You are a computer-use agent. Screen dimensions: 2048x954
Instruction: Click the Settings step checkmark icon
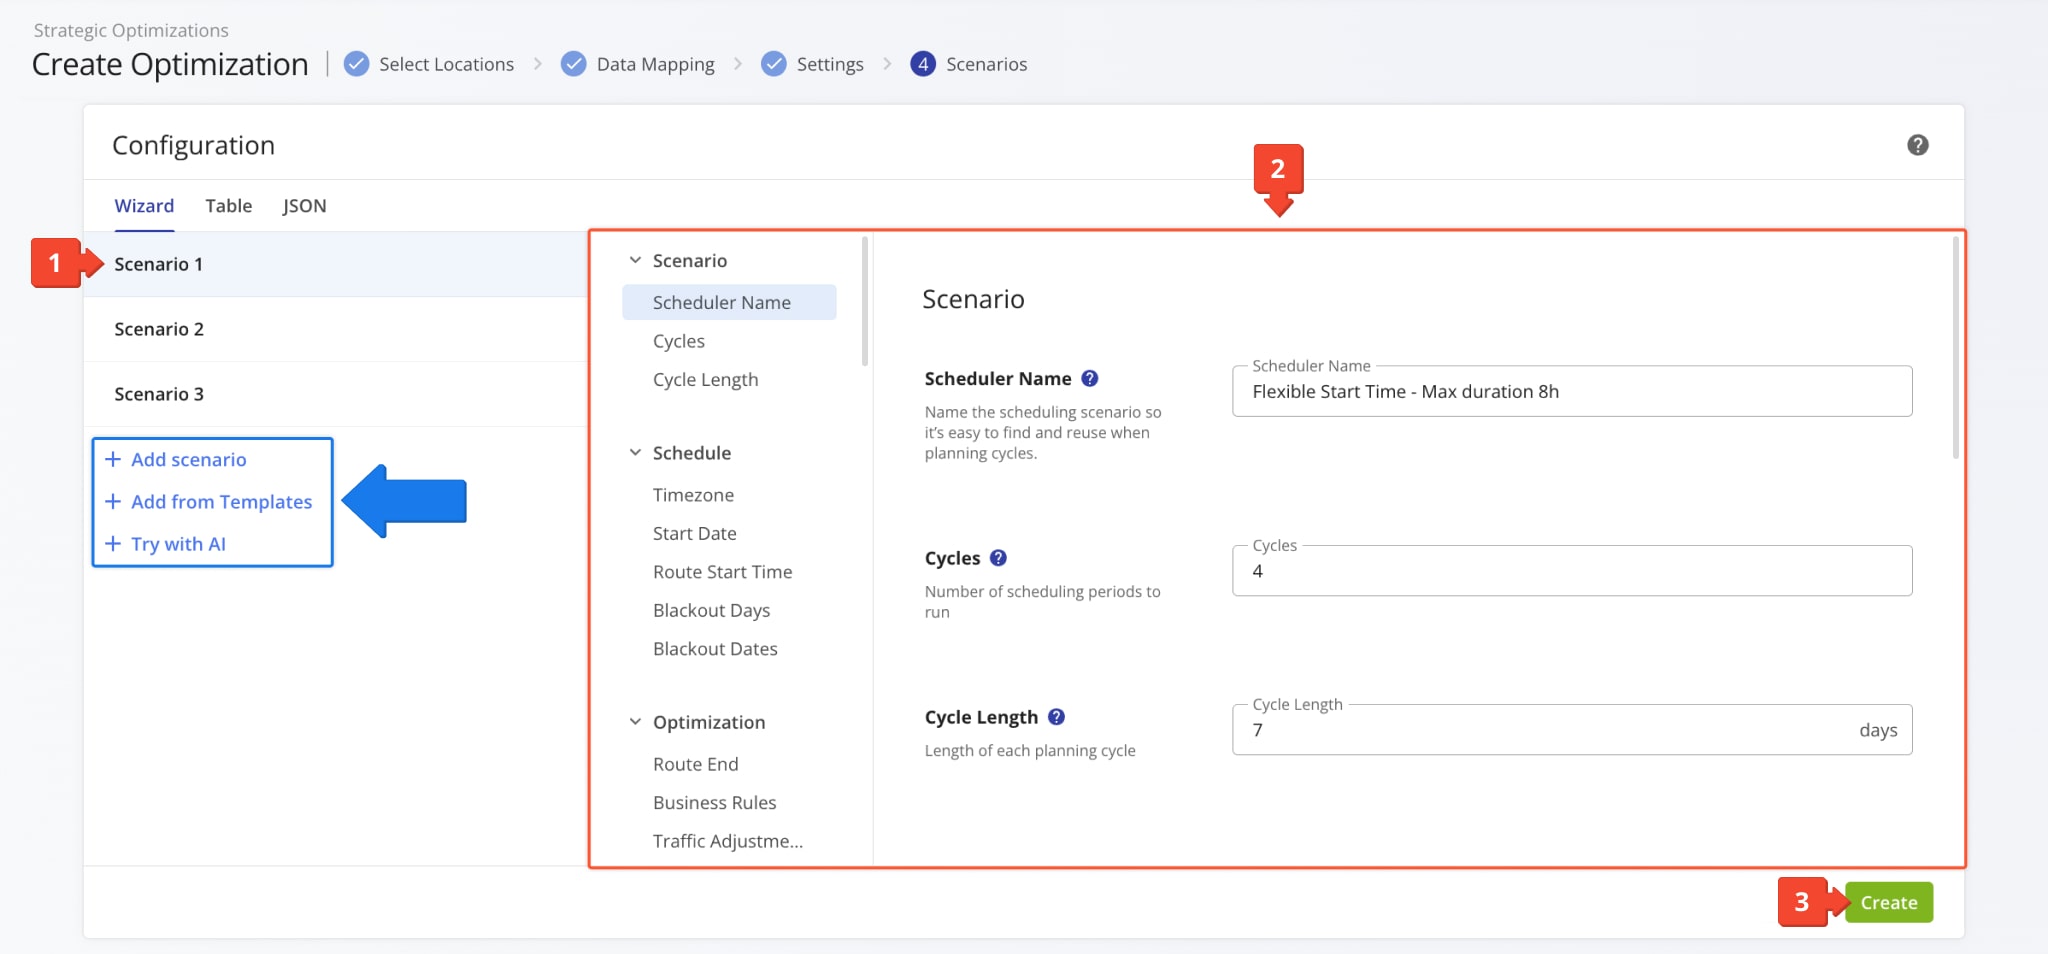pyautogui.click(x=773, y=64)
